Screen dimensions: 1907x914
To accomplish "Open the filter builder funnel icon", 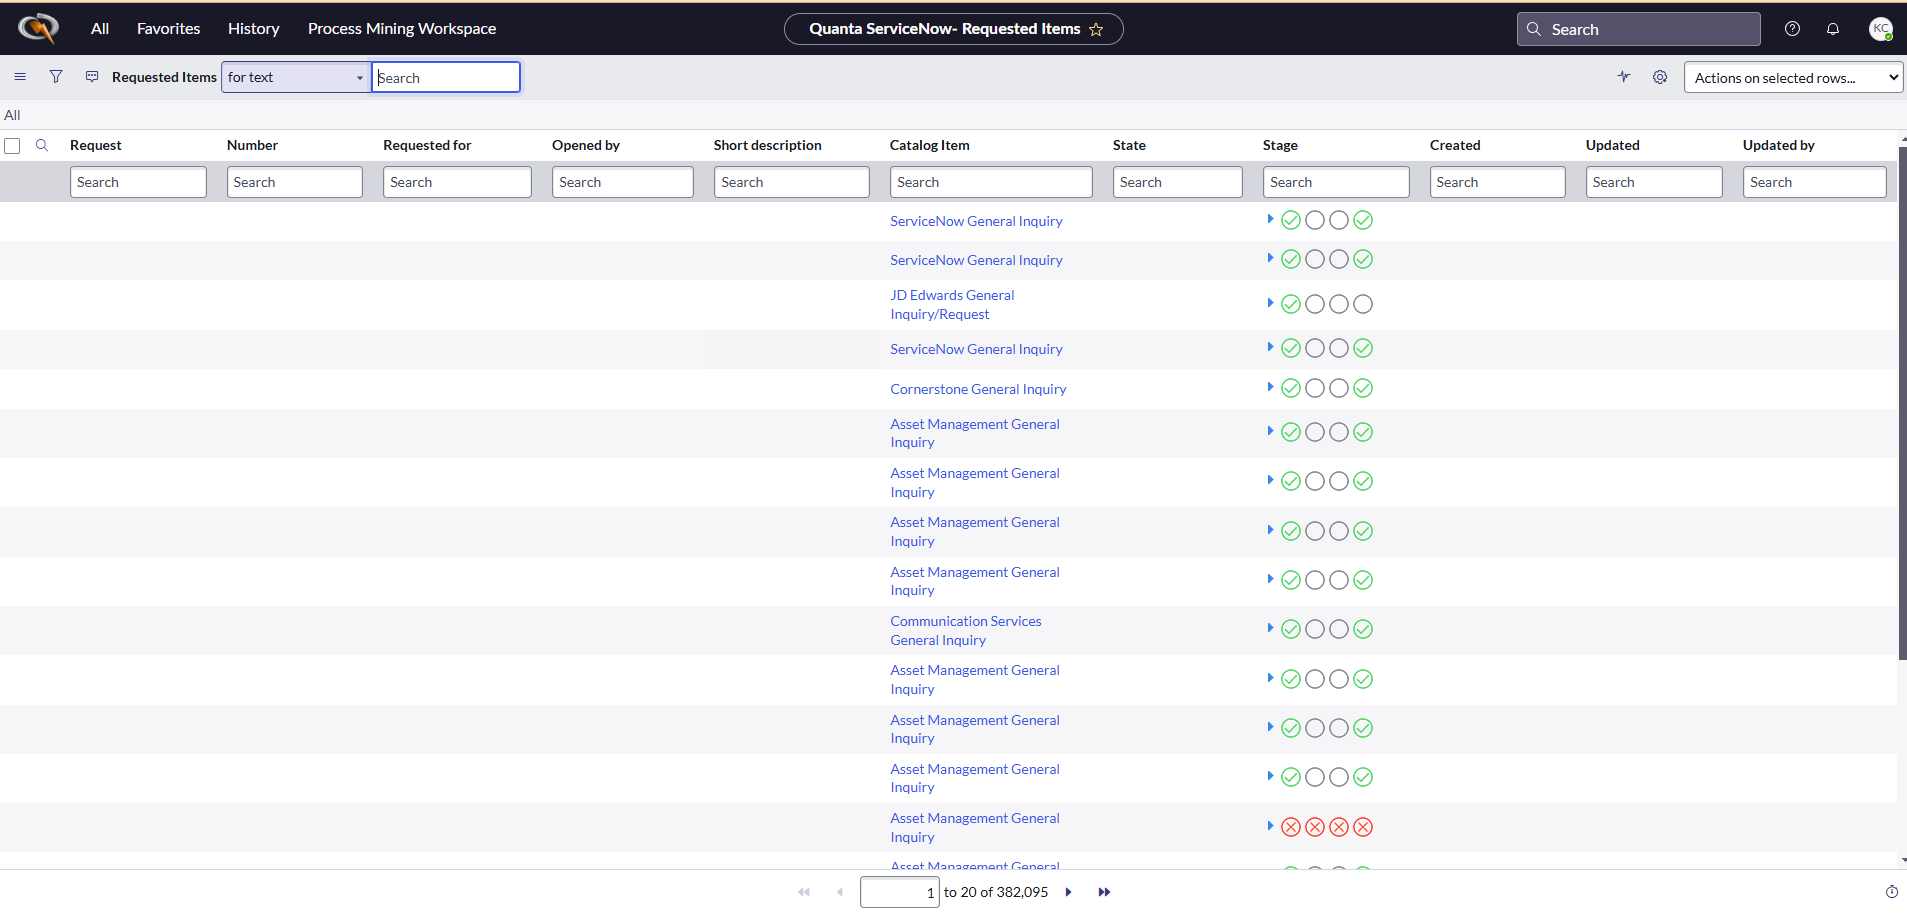I will click(56, 77).
